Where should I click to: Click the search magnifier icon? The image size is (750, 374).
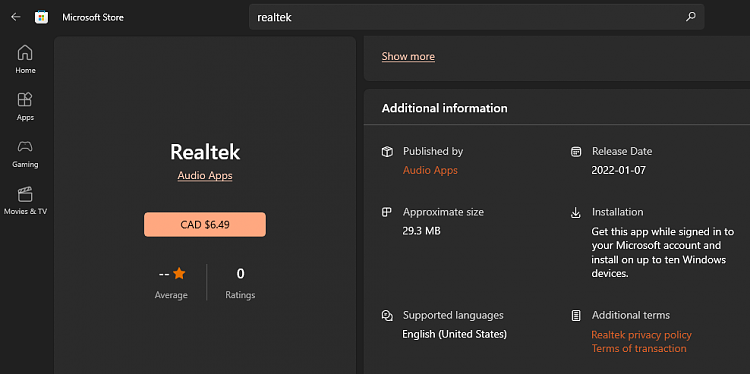tap(690, 17)
